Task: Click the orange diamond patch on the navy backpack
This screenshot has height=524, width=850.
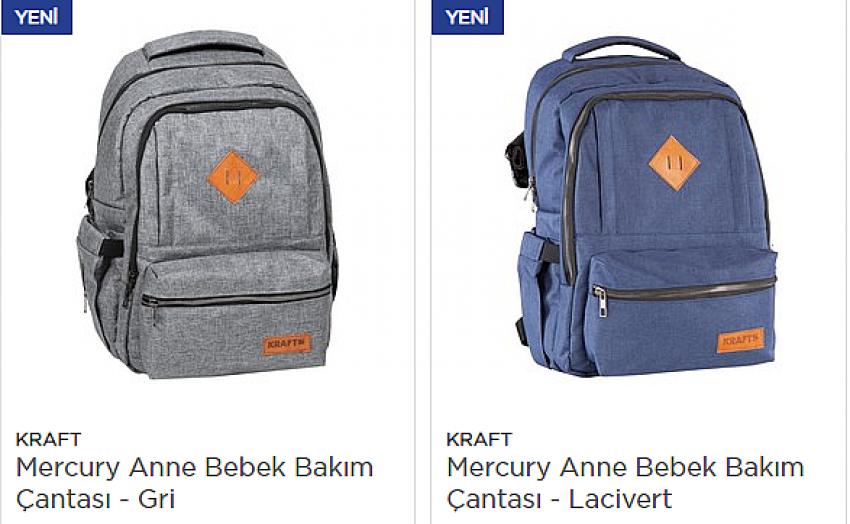Action: coord(674,163)
